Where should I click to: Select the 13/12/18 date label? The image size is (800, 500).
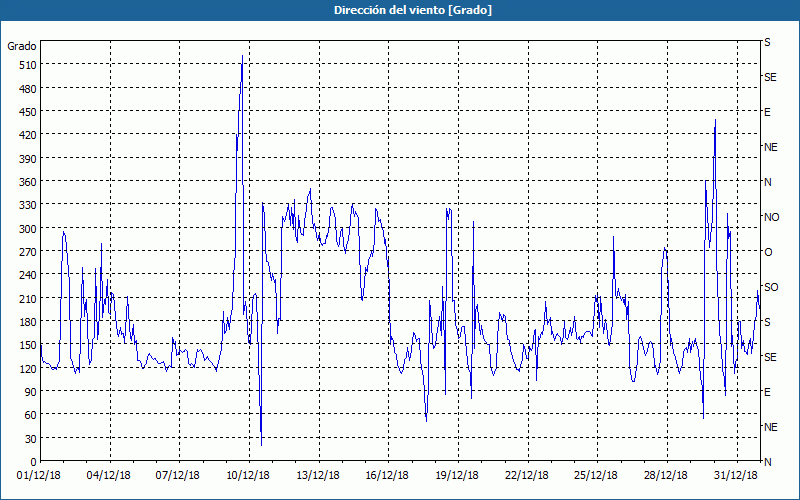pos(318,476)
